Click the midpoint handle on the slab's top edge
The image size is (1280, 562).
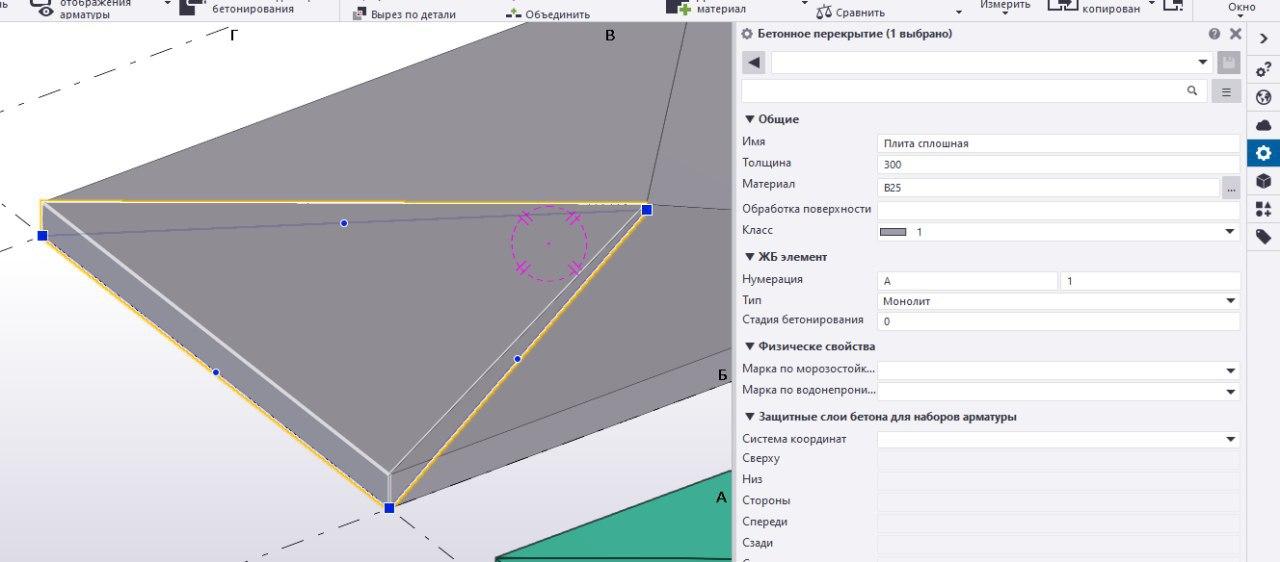click(344, 223)
